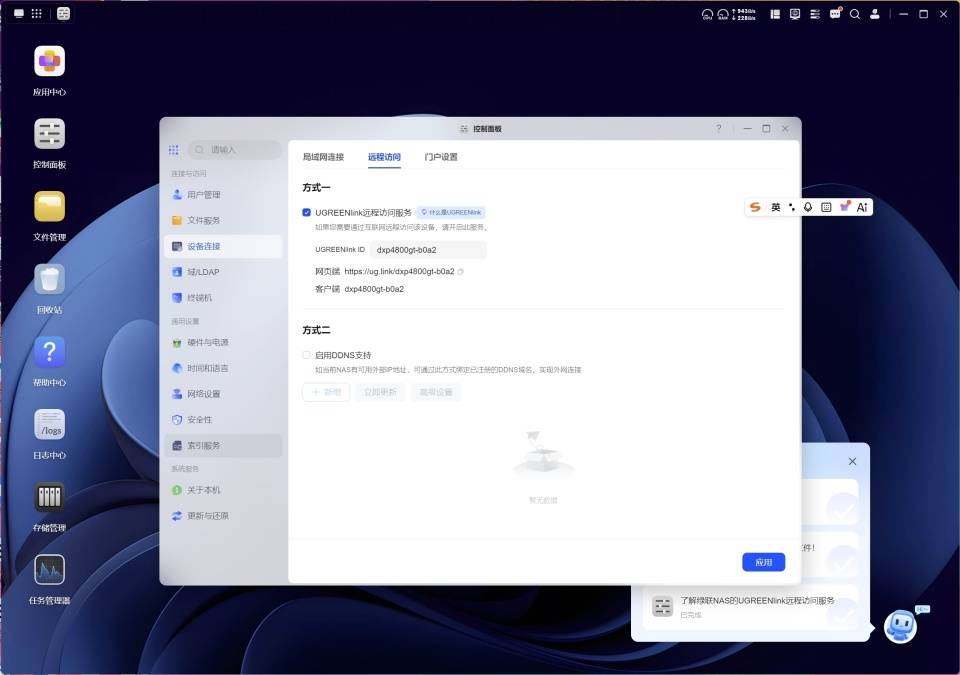Open the https://ug.link/dxp4800gt-b0a2 web link
Image resolution: width=960 pixels, height=675 pixels.
point(399,271)
